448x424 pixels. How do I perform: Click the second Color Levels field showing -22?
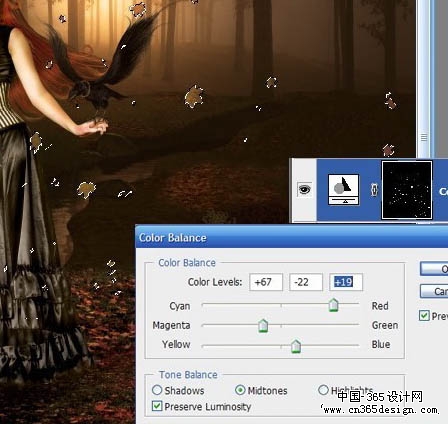pyautogui.click(x=306, y=282)
